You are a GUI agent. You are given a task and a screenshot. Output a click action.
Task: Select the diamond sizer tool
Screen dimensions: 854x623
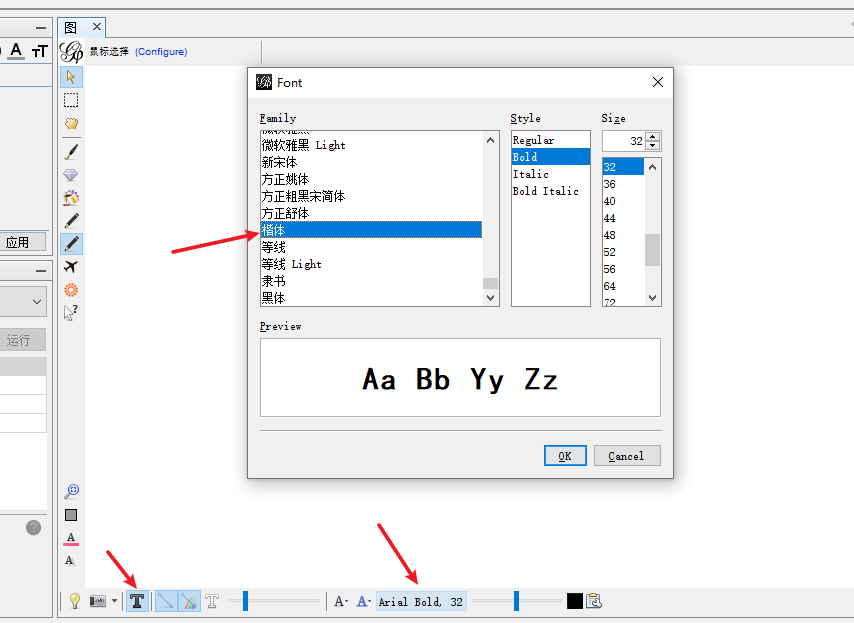point(71,175)
